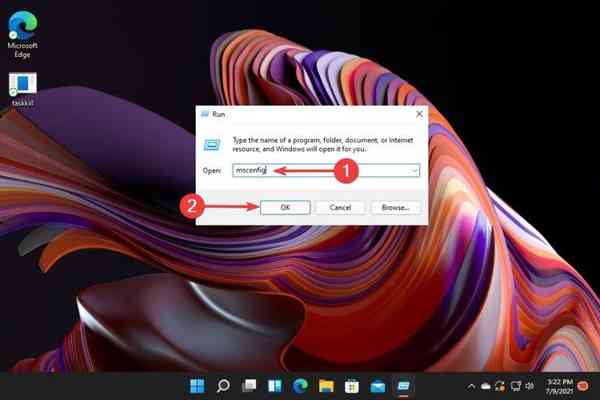Viewport: 600px width, 400px height.
Task: Show hidden system tray icons chevron
Action: (471, 385)
